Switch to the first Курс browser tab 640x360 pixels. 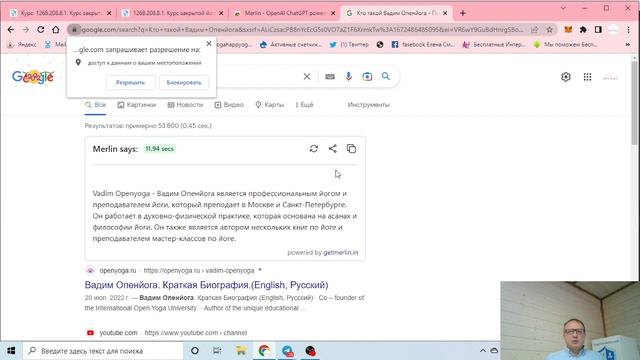click(61, 13)
